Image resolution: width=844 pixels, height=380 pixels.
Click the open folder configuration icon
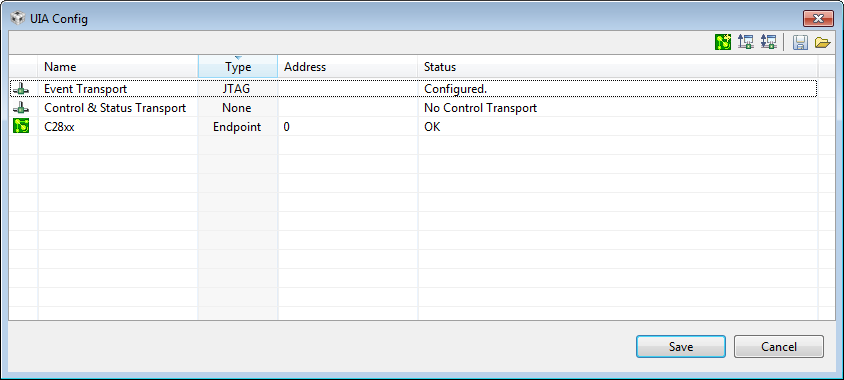click(x=822, y=43)
